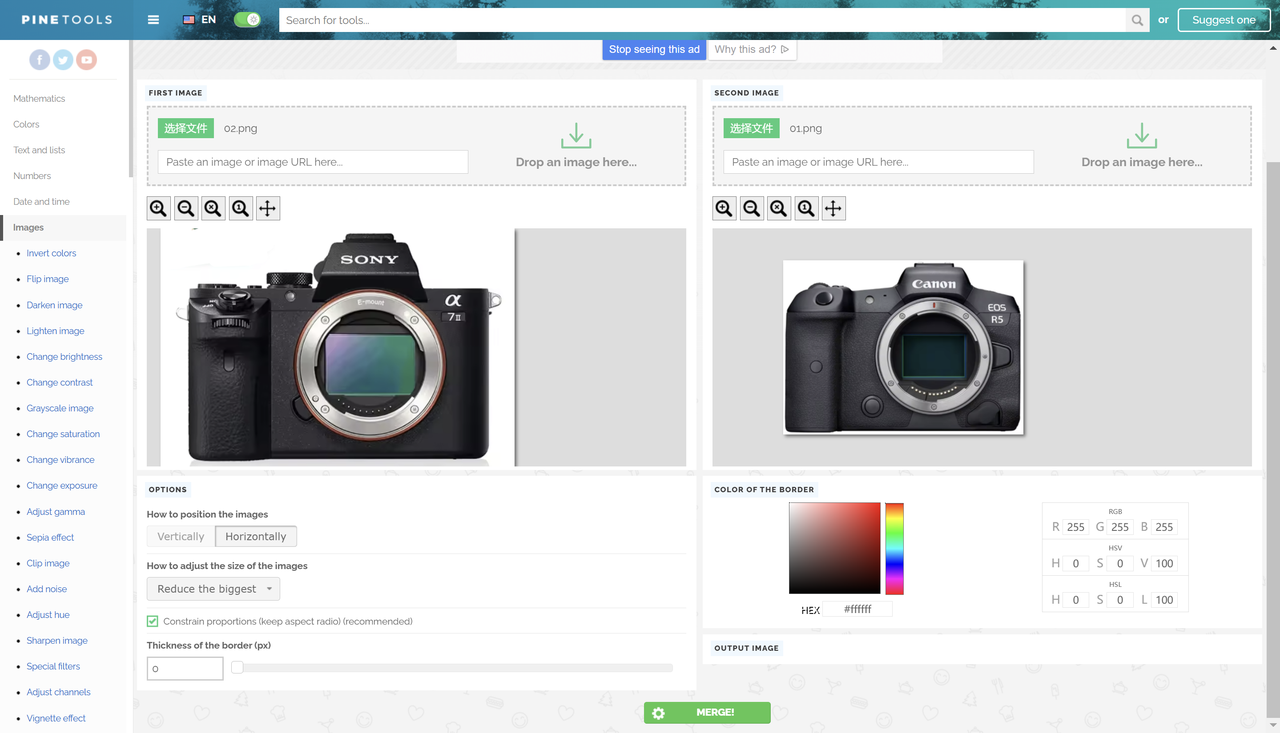Click the border thickness number field

tap(185, 668)
